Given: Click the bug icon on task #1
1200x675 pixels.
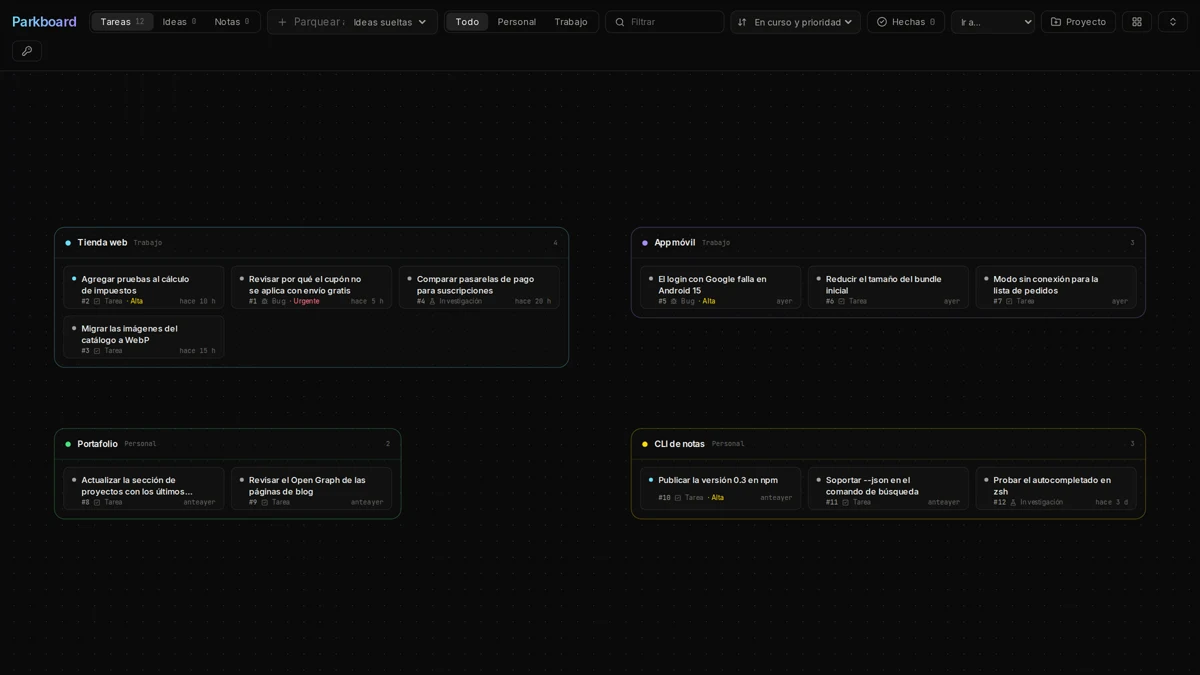Looking at the screenshot, I should pos(264,301).
